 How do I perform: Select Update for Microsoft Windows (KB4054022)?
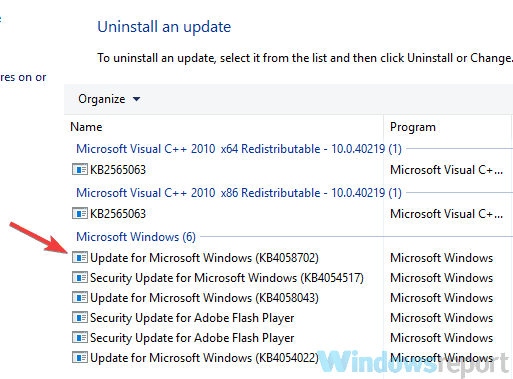point(204,358)
